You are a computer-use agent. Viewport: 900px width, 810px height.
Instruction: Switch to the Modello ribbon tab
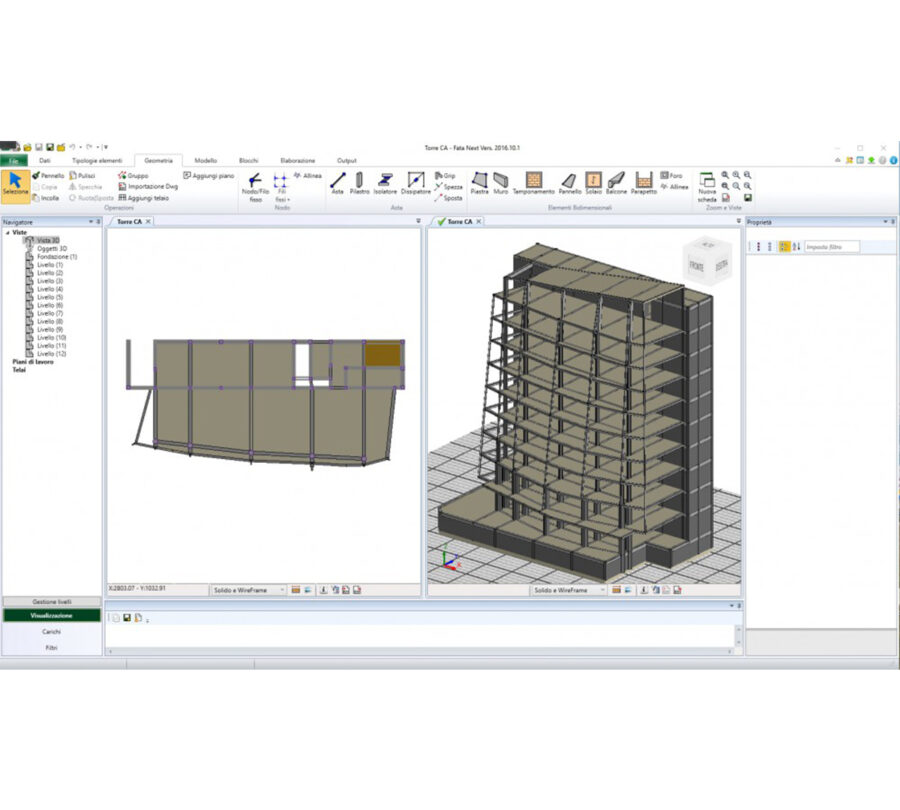(x=205, y=160)
